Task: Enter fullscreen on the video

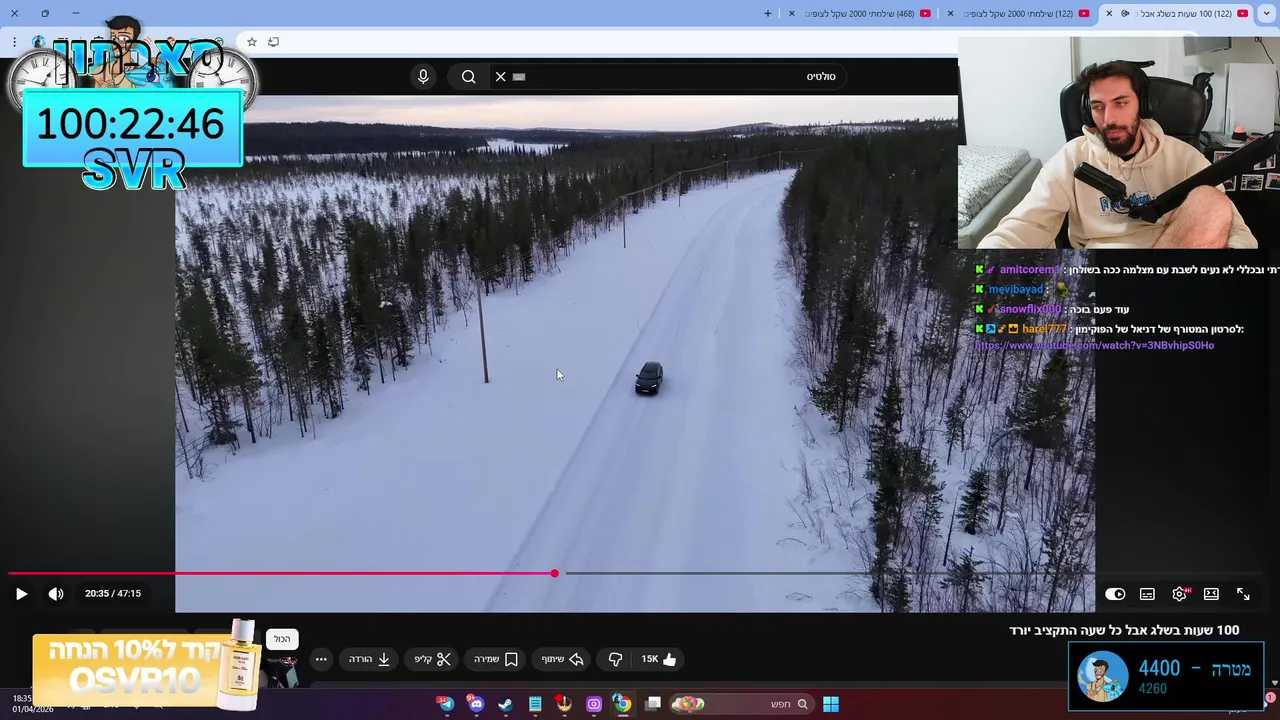Action: 1243,594
